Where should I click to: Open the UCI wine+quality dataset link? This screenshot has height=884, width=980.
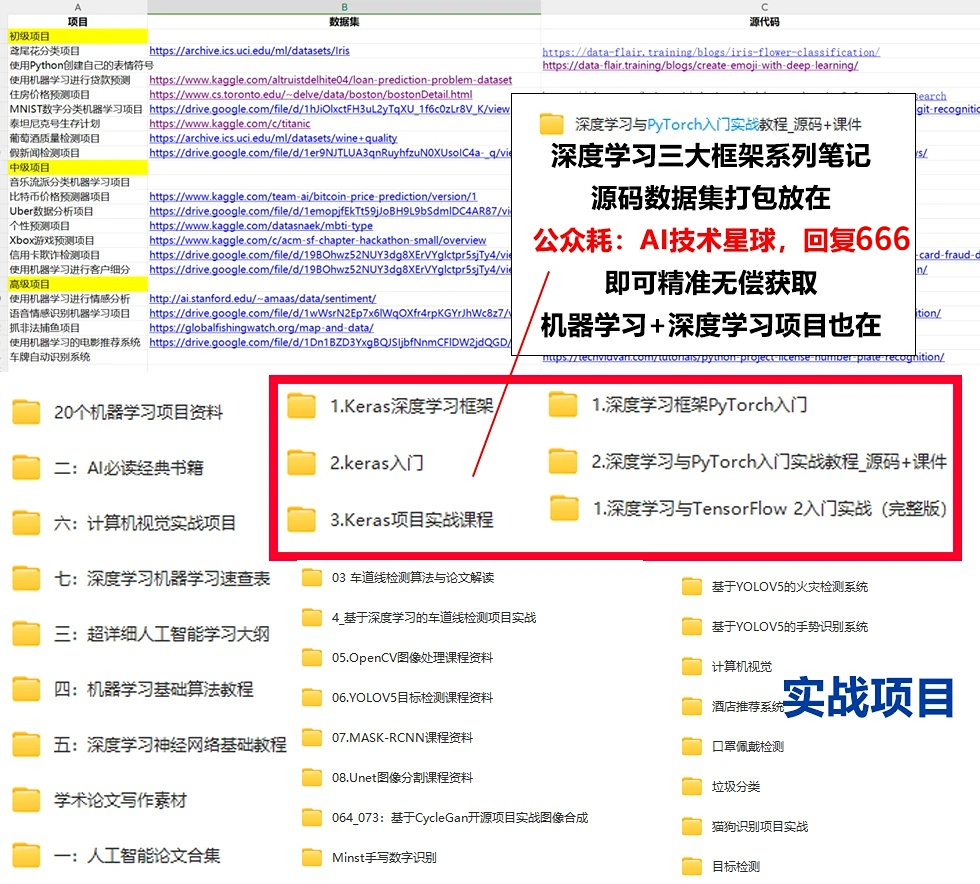pos(273,138)
